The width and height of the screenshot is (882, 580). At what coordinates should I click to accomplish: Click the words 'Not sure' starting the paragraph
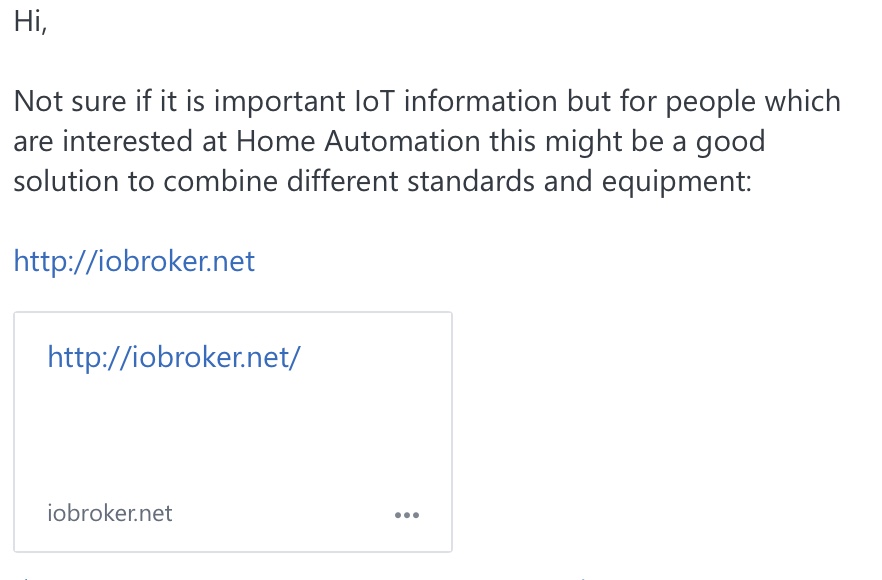70,102
